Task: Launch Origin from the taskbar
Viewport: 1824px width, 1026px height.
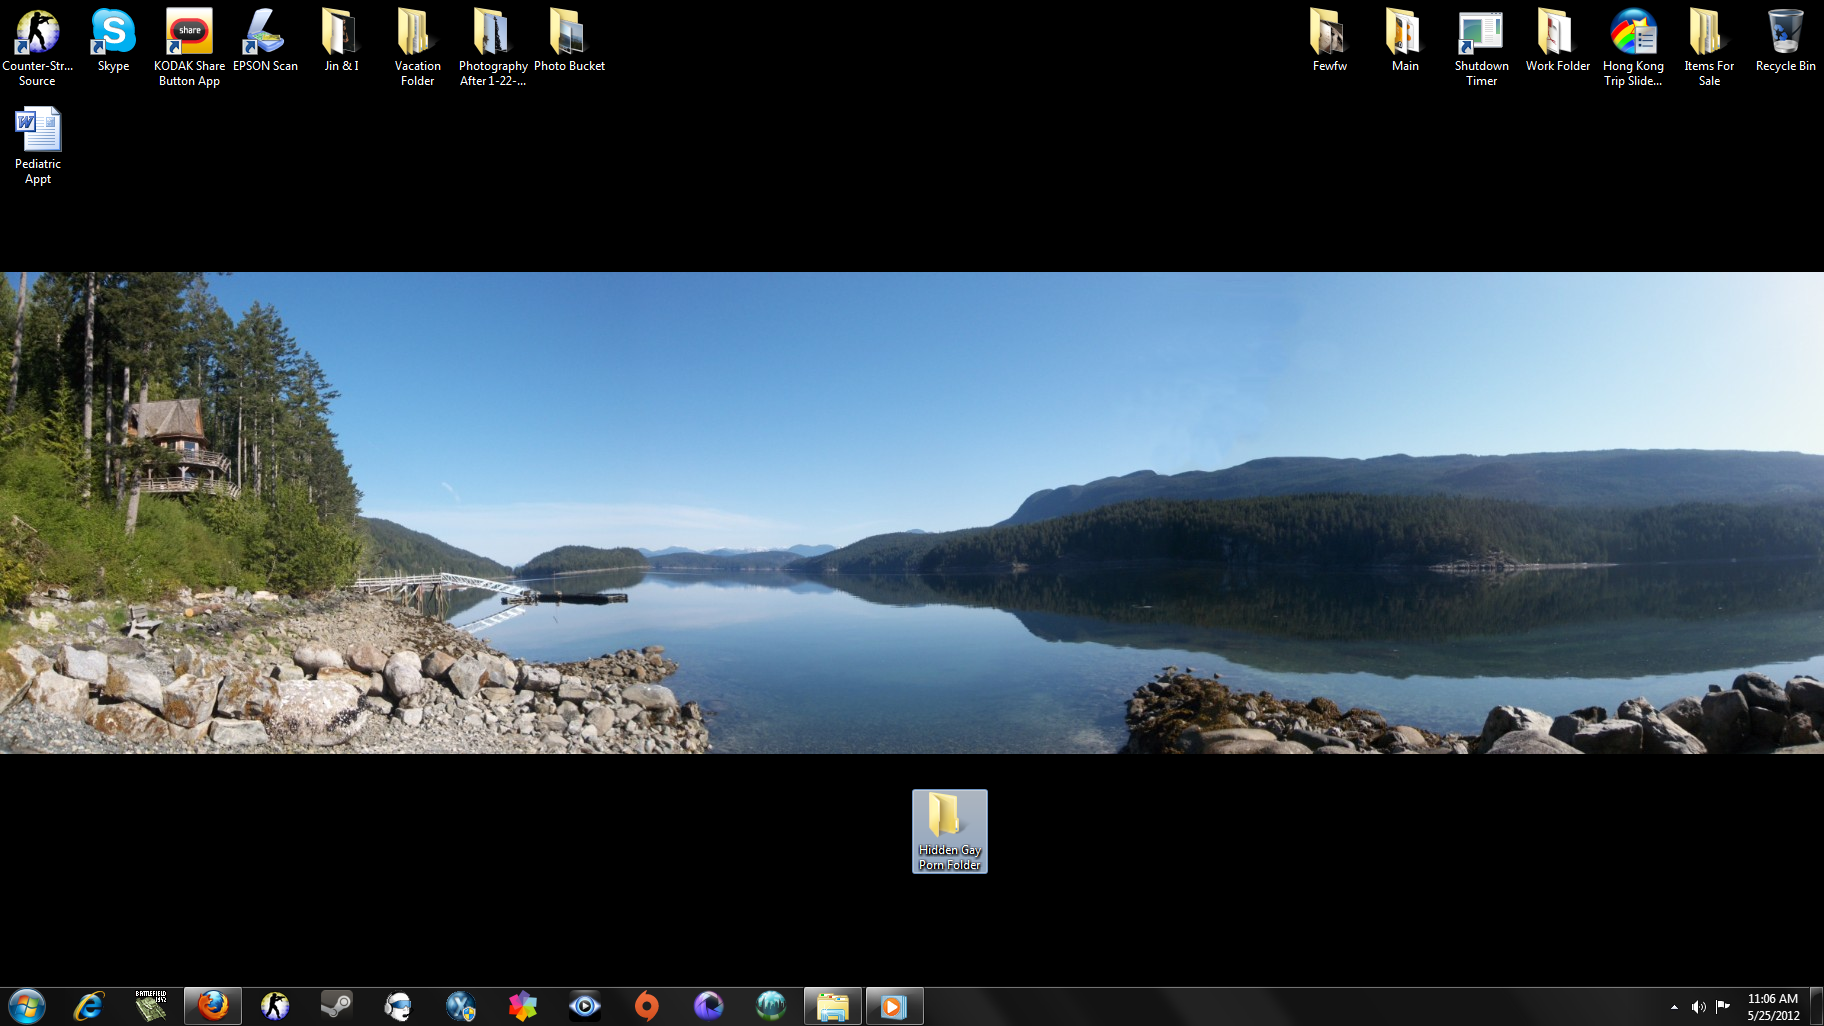Action: pyautogui.click(x=647, y=1006)
